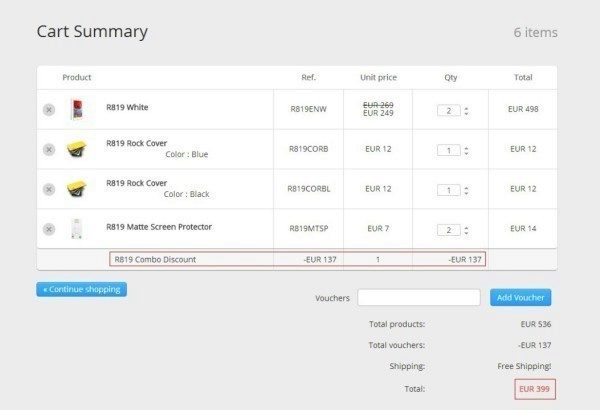Adjust quantity stepper for Matte Screen Protector
This screenshot has width=600, height=410.
tap(466, 230)
